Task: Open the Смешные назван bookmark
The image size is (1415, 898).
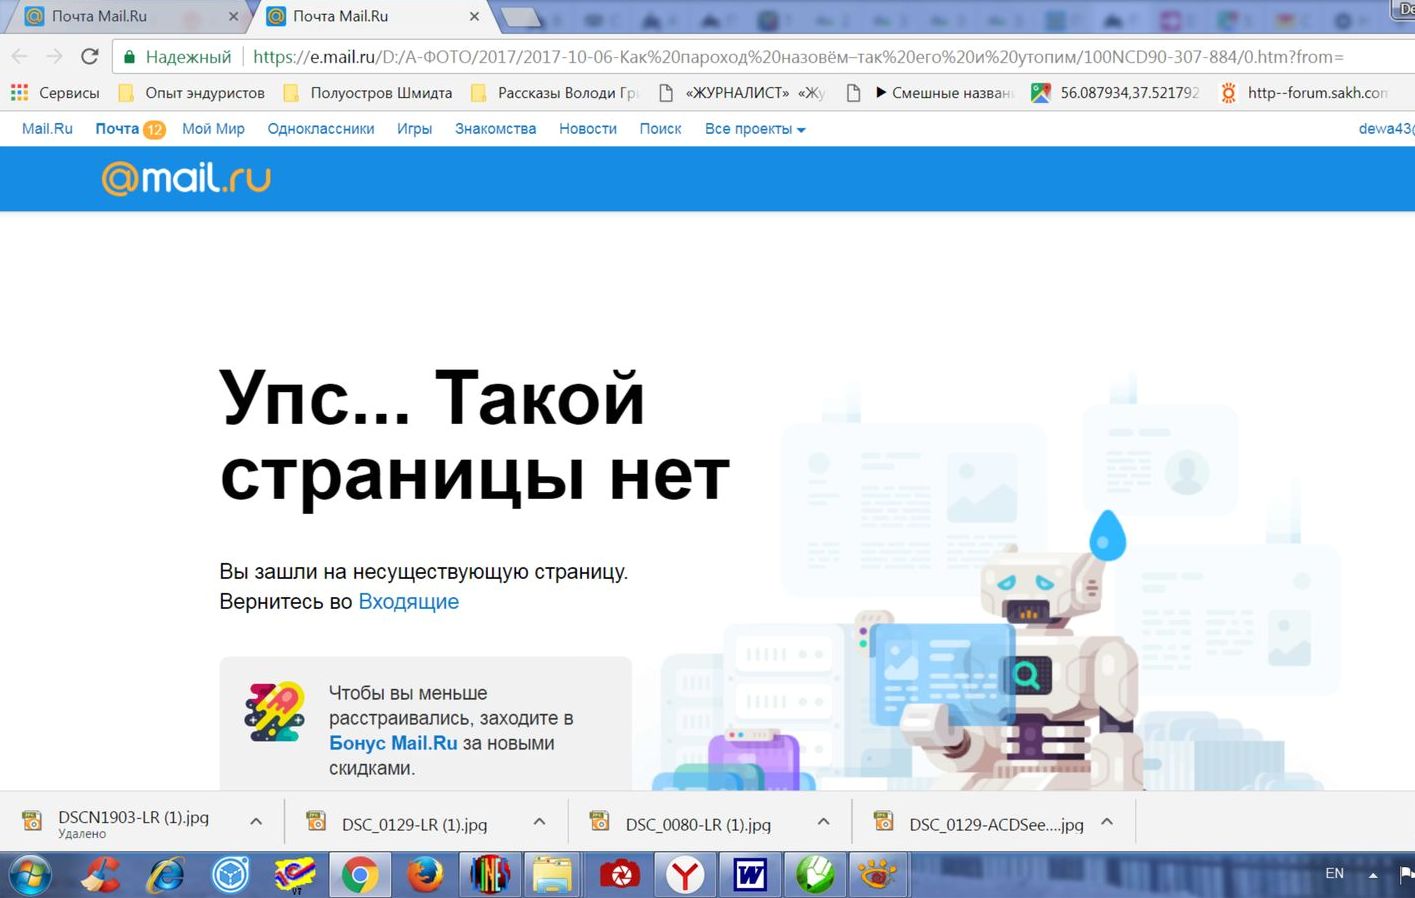Action: [930, 93]
